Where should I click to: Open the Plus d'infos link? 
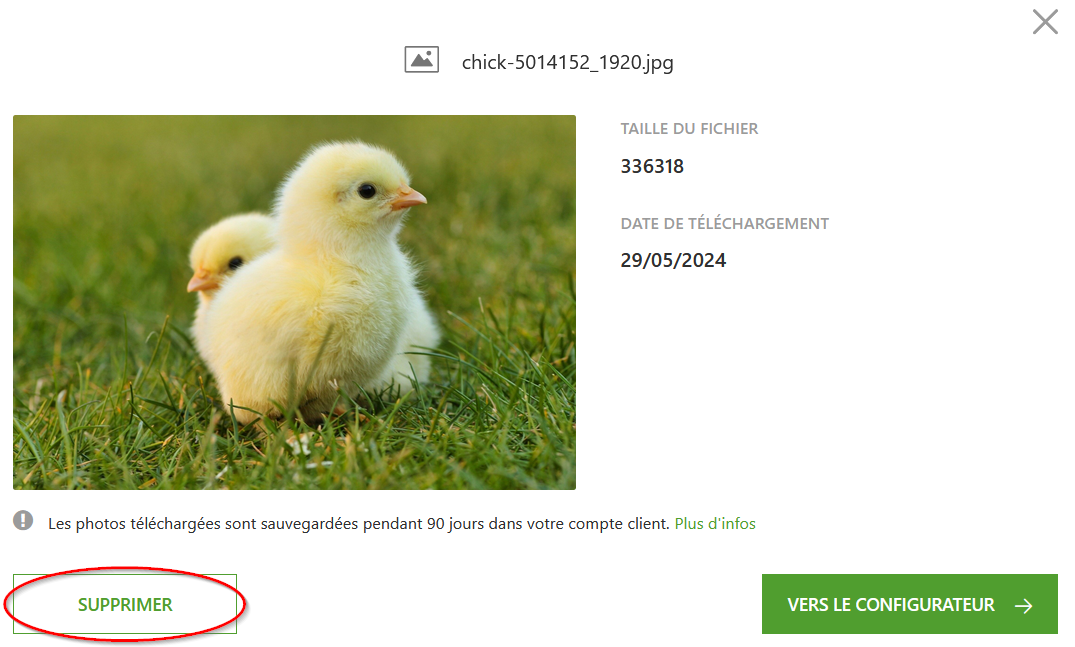coord(715,524)
